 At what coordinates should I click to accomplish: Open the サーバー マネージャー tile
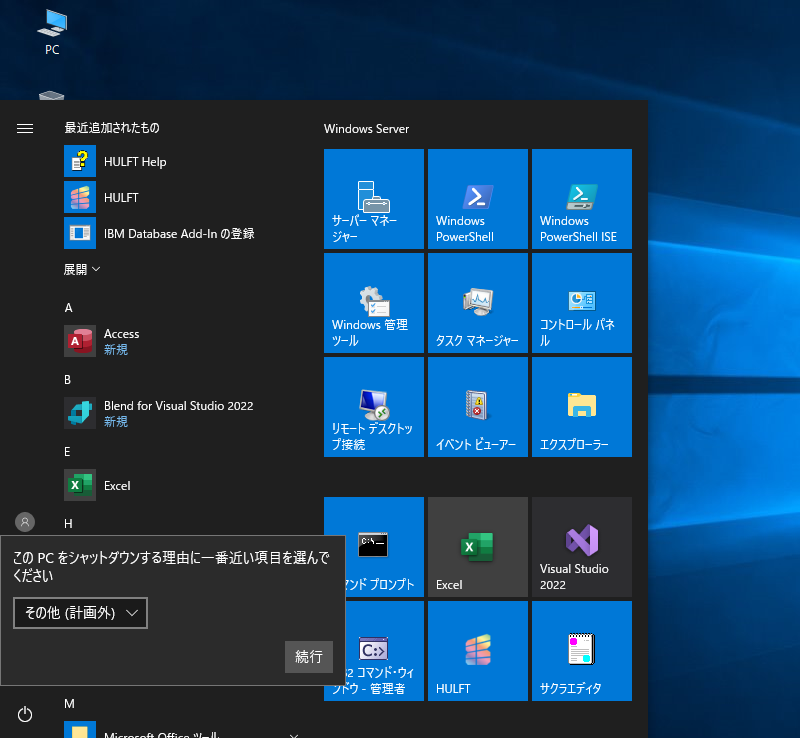pyautogui.click(x=374, y=199)
